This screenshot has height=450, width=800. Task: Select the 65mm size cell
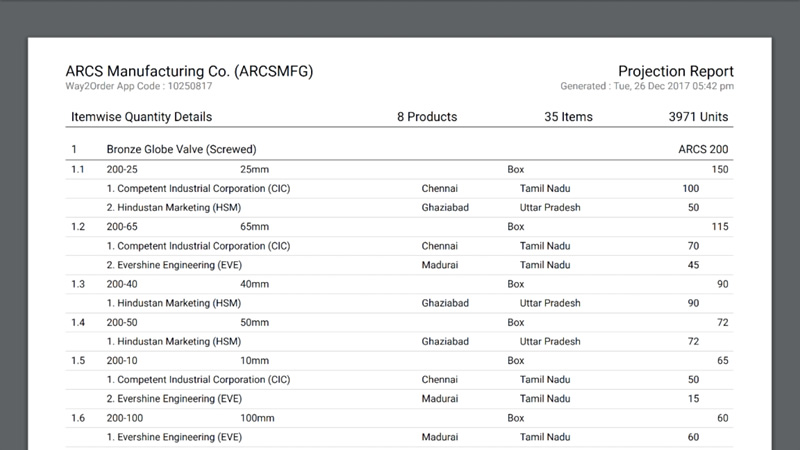[x=255, y=227]
